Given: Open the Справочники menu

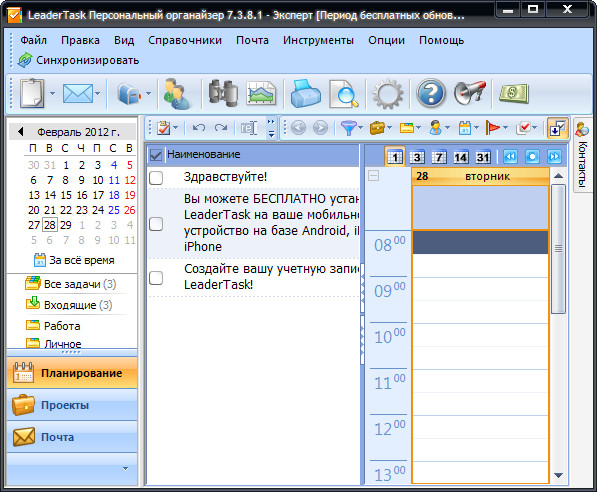Looking at the screenshot, I should coord(185,40).
